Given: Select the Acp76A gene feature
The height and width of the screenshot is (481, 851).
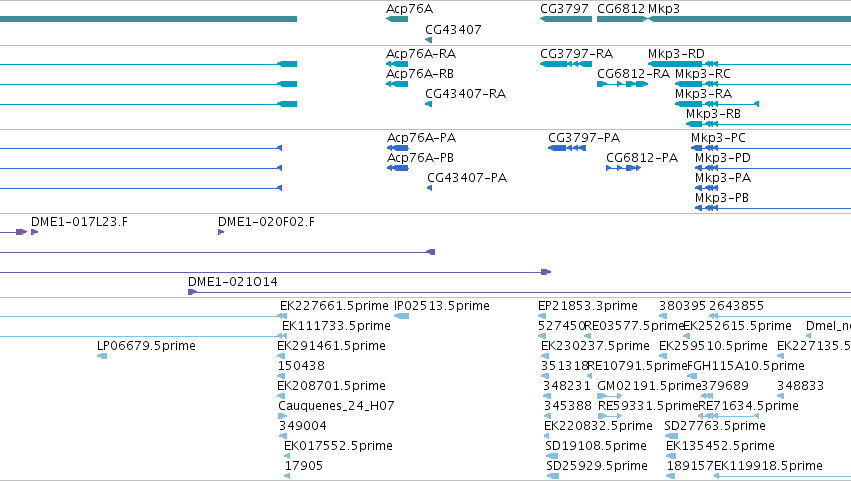Looking at the screenshot, I should click(x=397, y=19).
